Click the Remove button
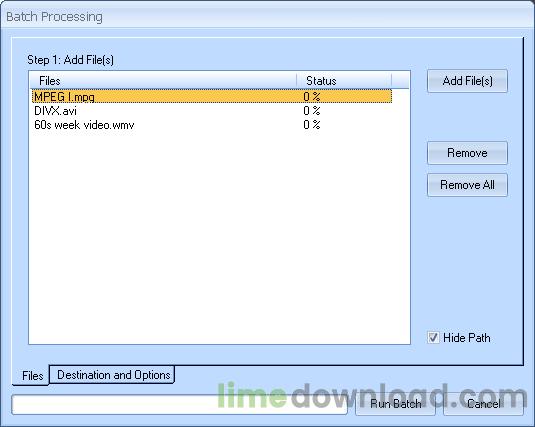 pyautogui.click(x=467, y=153)
